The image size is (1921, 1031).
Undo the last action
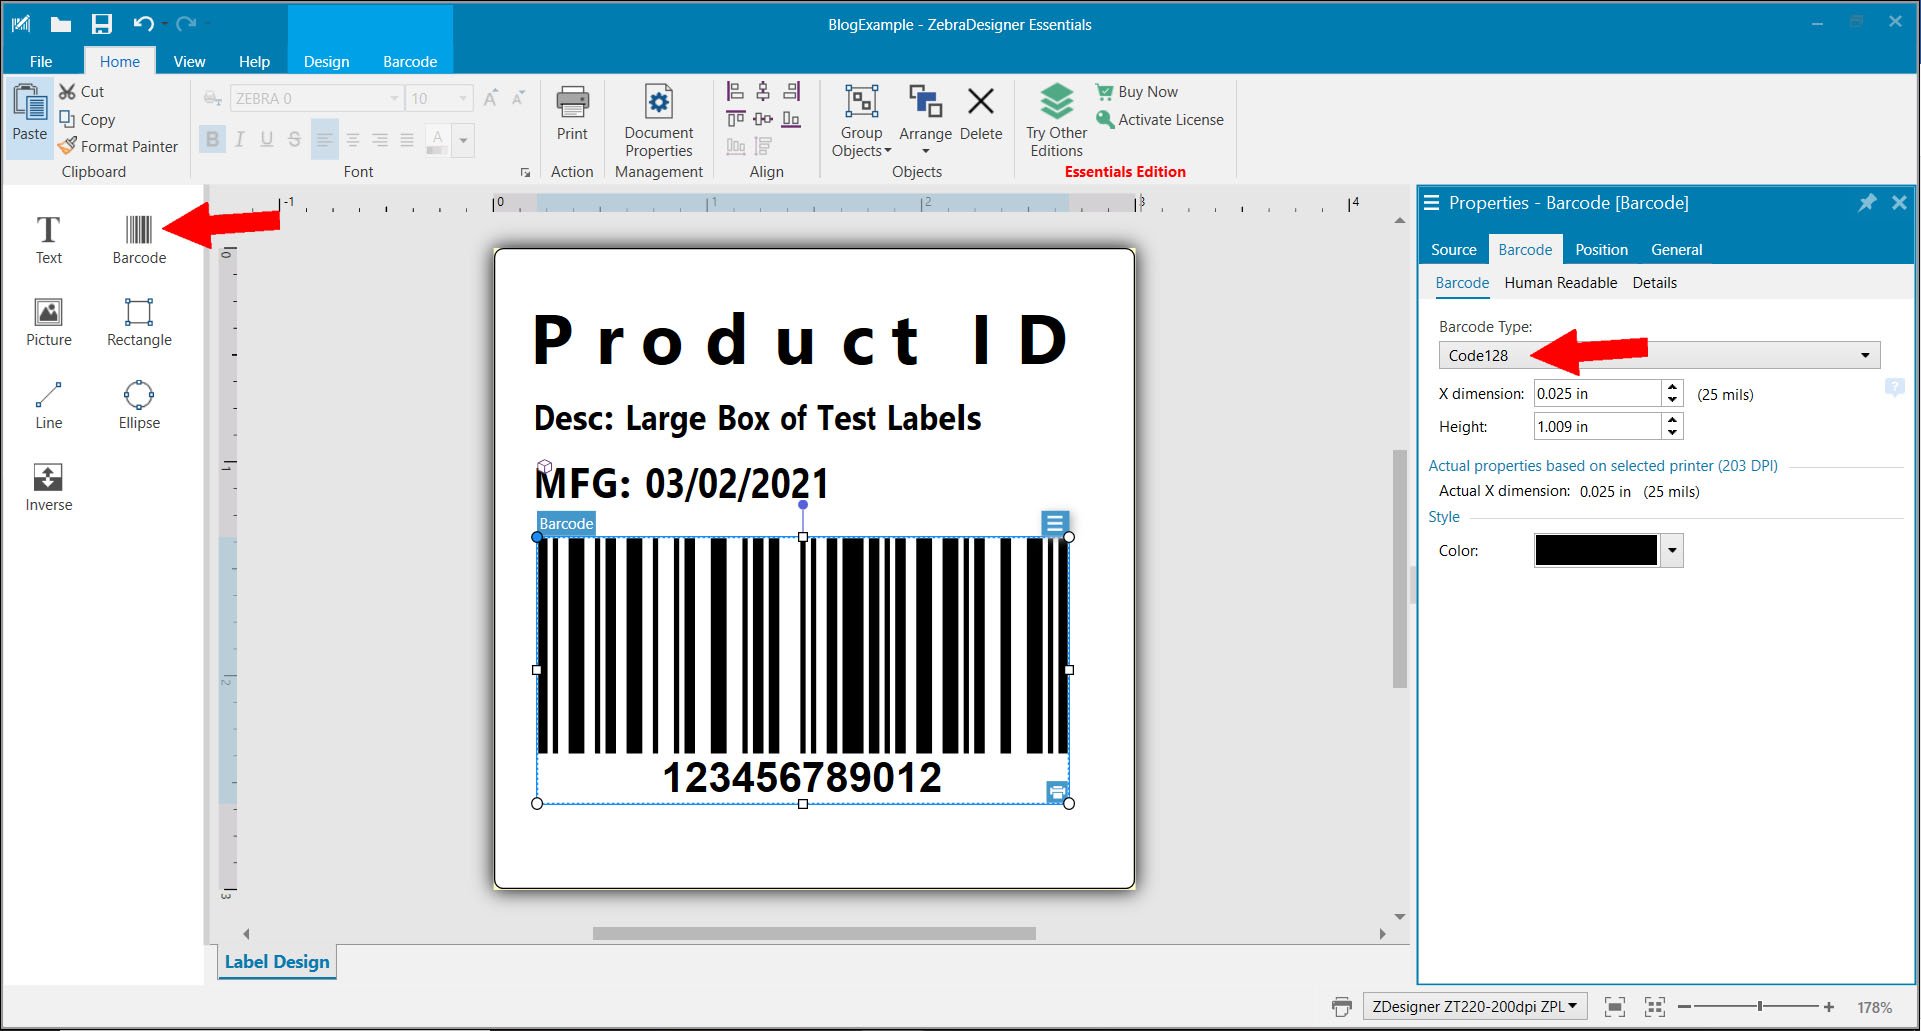tap(143, 23)
